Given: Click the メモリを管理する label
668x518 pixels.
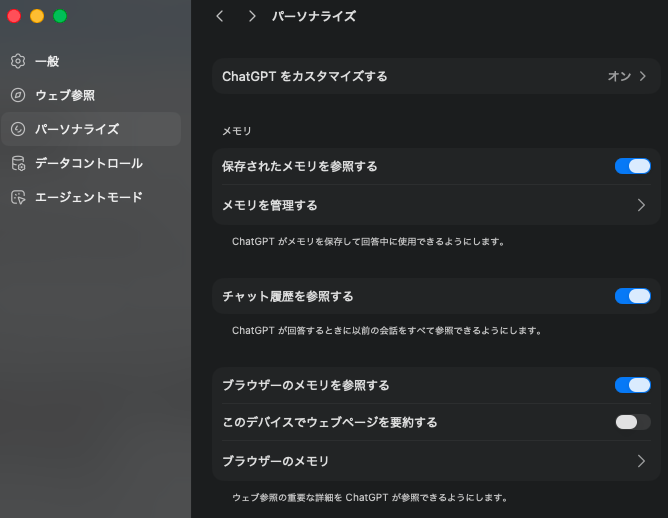Looking at the screenshot, I should tap(270, 205).
